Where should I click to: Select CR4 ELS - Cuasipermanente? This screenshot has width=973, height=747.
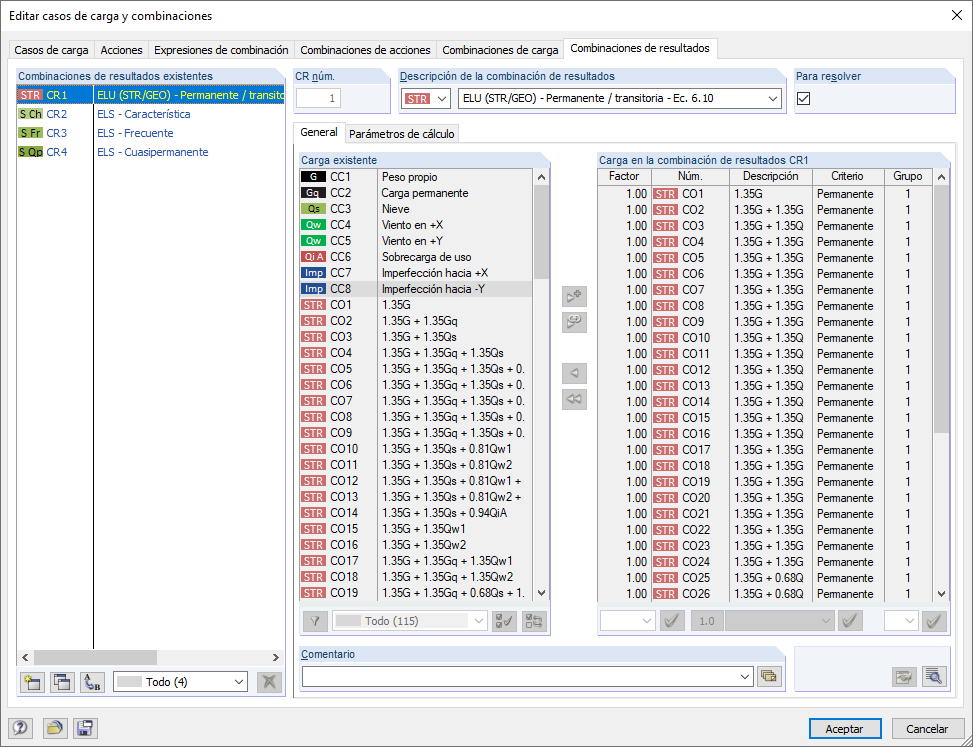tap(150, 152)
